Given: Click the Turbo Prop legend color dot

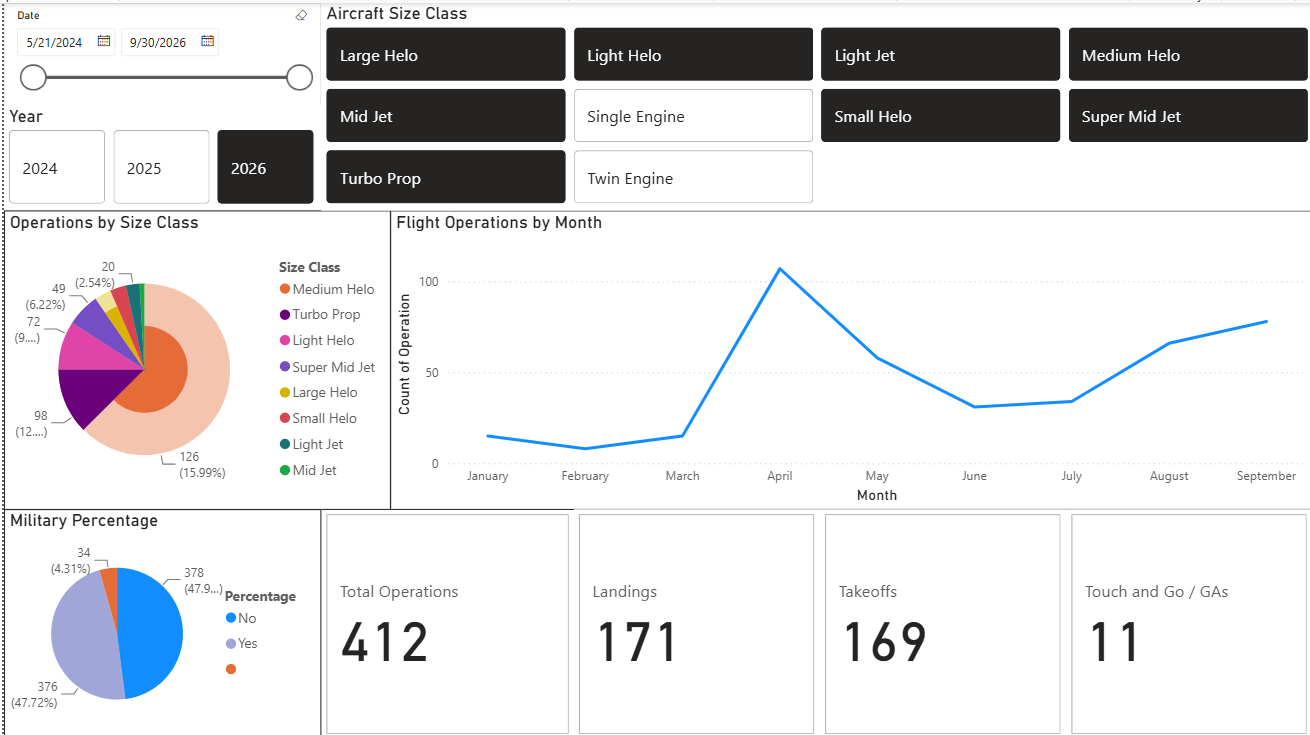Looking at the screenshot, I should click(285, 315).
